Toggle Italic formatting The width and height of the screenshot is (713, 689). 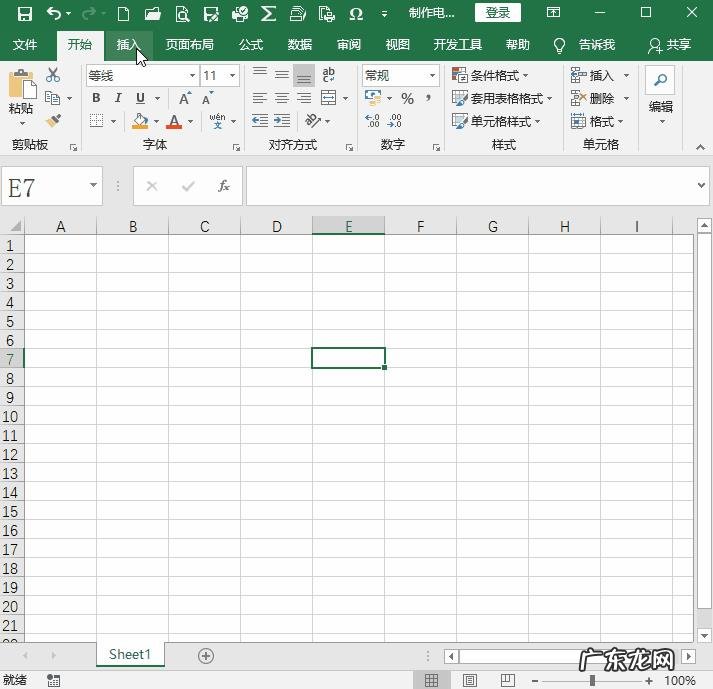(118, 98)
